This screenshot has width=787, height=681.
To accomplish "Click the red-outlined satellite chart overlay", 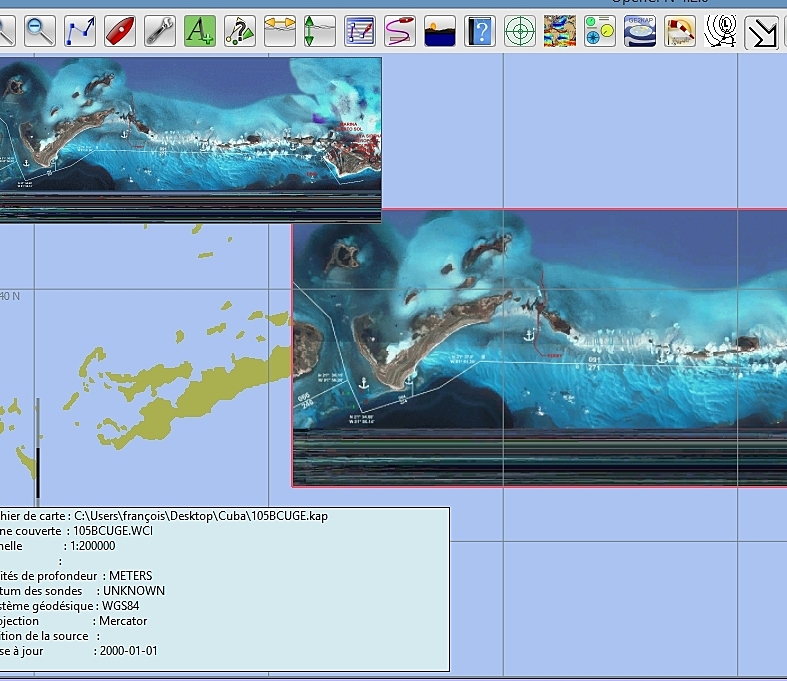I will point(539,347).
